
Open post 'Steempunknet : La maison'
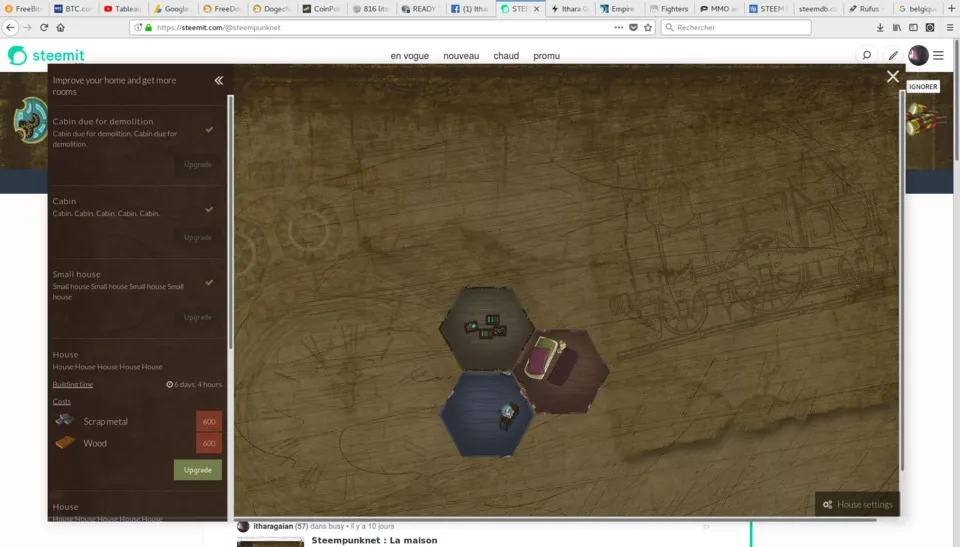pos(374,540)
